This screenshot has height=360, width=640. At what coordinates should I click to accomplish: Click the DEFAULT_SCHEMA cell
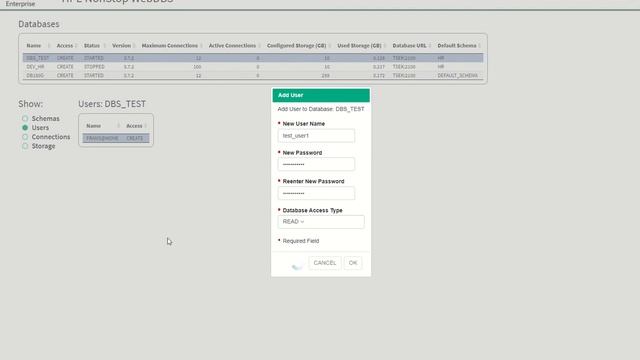[x=457, y=76]
